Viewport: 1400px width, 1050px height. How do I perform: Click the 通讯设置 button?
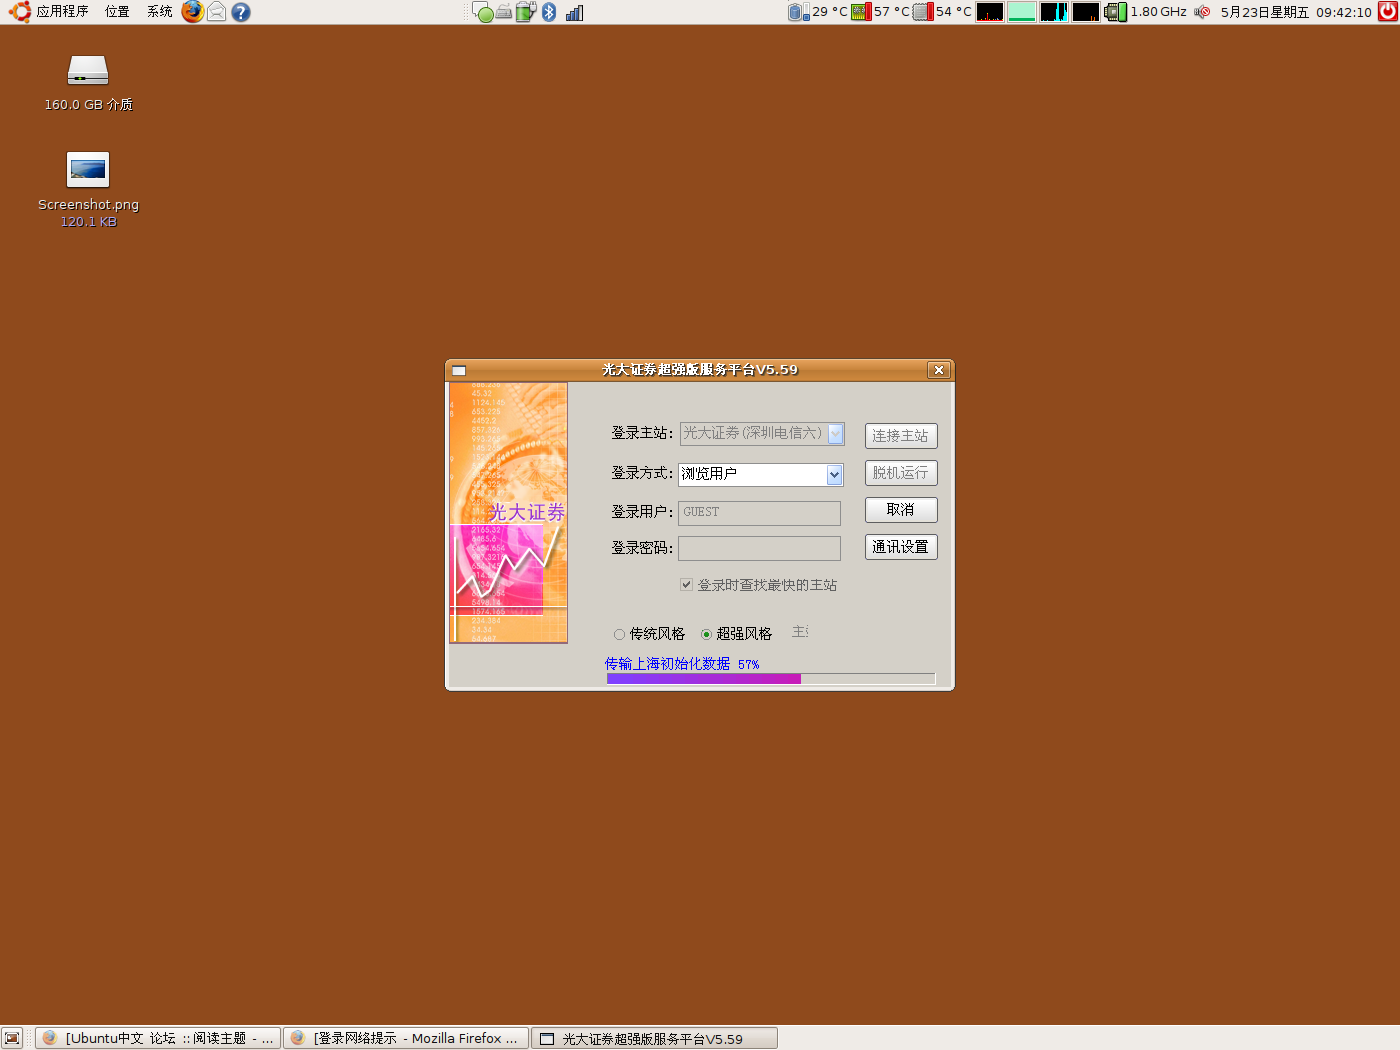[x=901, y=547]
